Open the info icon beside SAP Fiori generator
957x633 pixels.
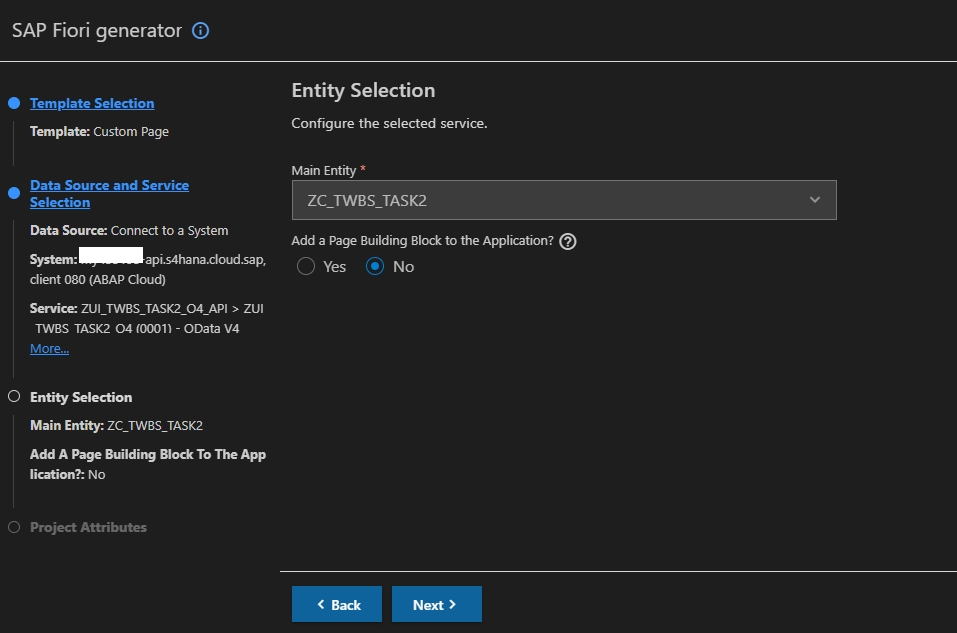pos(200,31)
